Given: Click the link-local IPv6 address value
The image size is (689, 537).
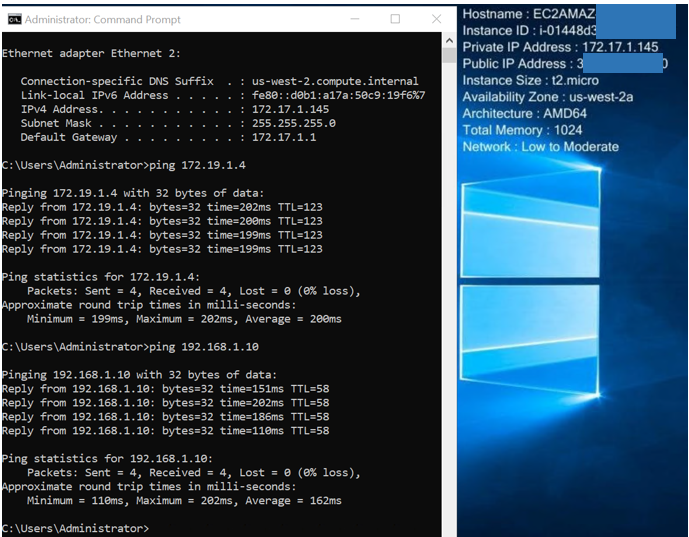Looking at the screenshot, I should tap(338, 95).
